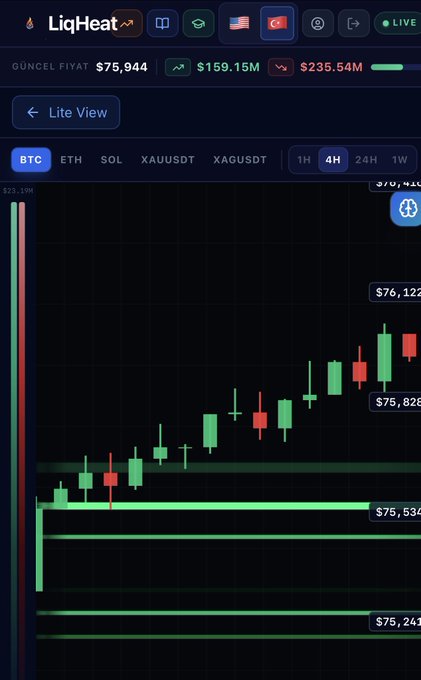Click the $75,534 price label
The image size is (421, 680).
[396, 512]
